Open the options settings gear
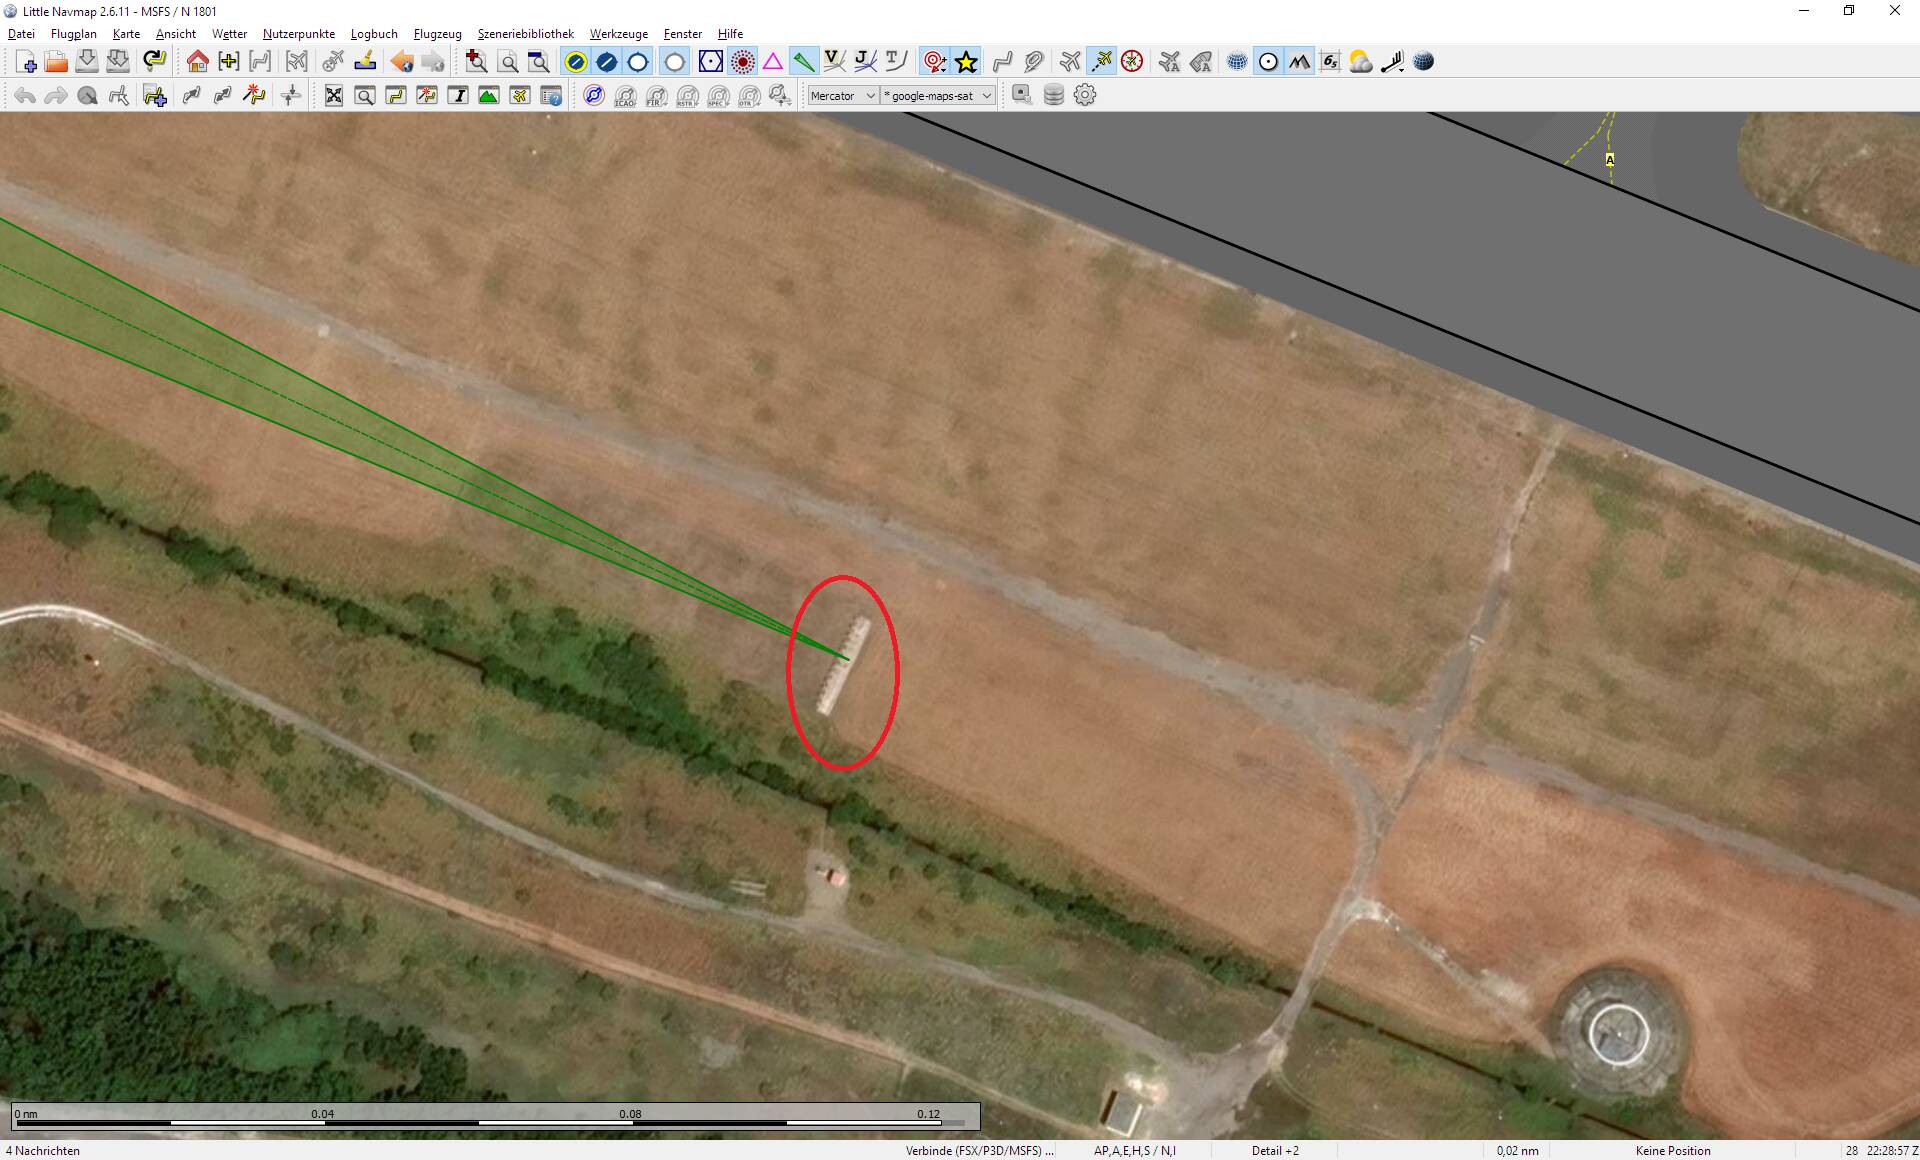The height and width of the screenshot is (1160, 1920). click(x=1085, y=95)
